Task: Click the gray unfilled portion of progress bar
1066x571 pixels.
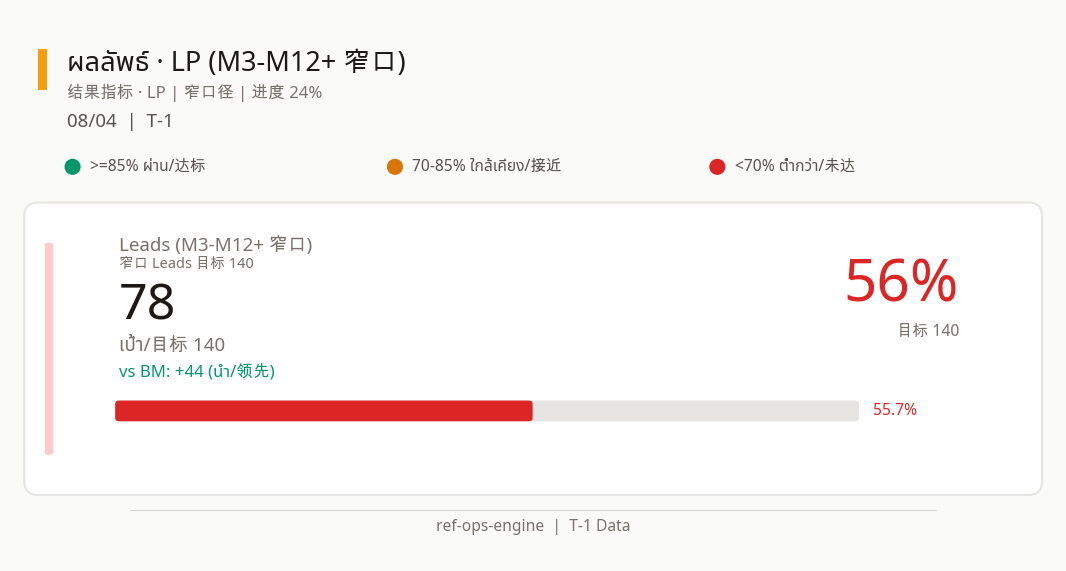Action: pyautogui.click(x=696, y=411)
